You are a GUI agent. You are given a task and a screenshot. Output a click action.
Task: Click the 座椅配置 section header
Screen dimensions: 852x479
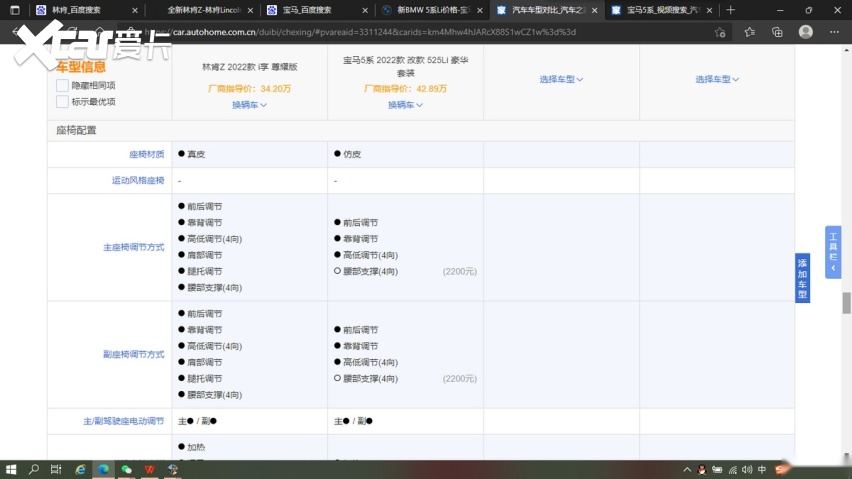tap(76, 130)
